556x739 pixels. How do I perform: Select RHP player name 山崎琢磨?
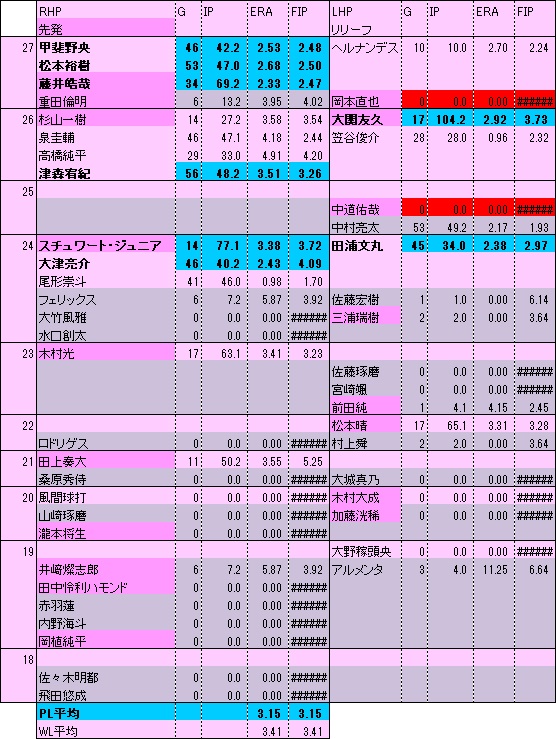pos(106,515)
